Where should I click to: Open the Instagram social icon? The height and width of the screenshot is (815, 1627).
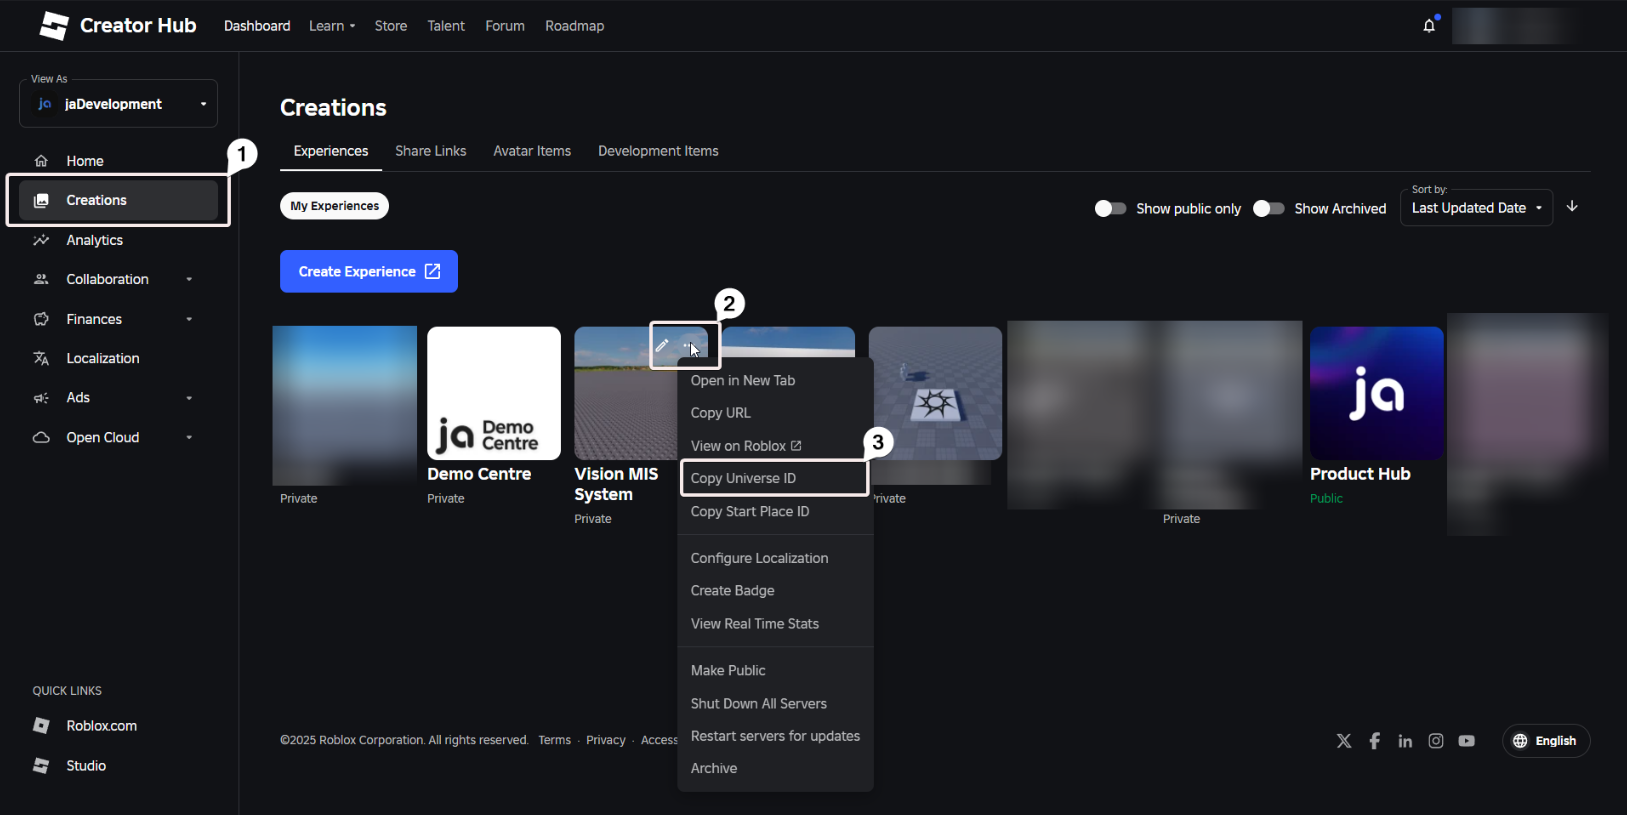click(1436, 741)
